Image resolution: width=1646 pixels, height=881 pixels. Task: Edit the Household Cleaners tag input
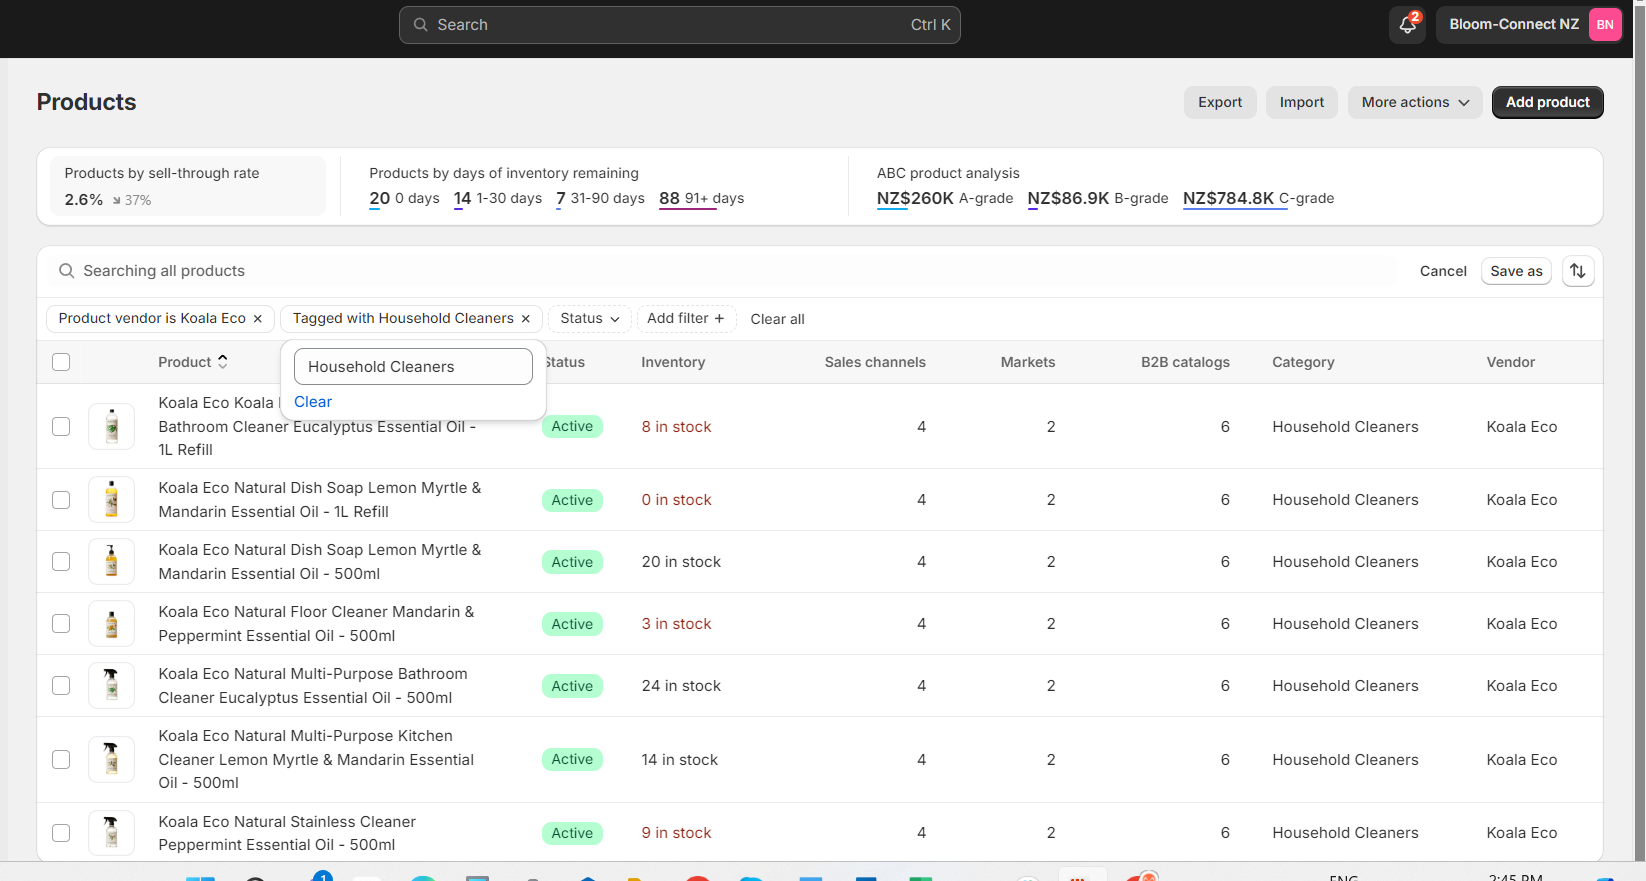pos(413,367)
